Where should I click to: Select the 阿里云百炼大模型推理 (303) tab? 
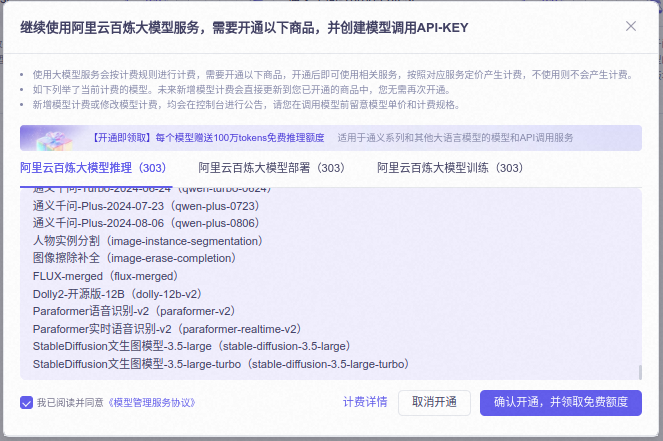(96, 168)
